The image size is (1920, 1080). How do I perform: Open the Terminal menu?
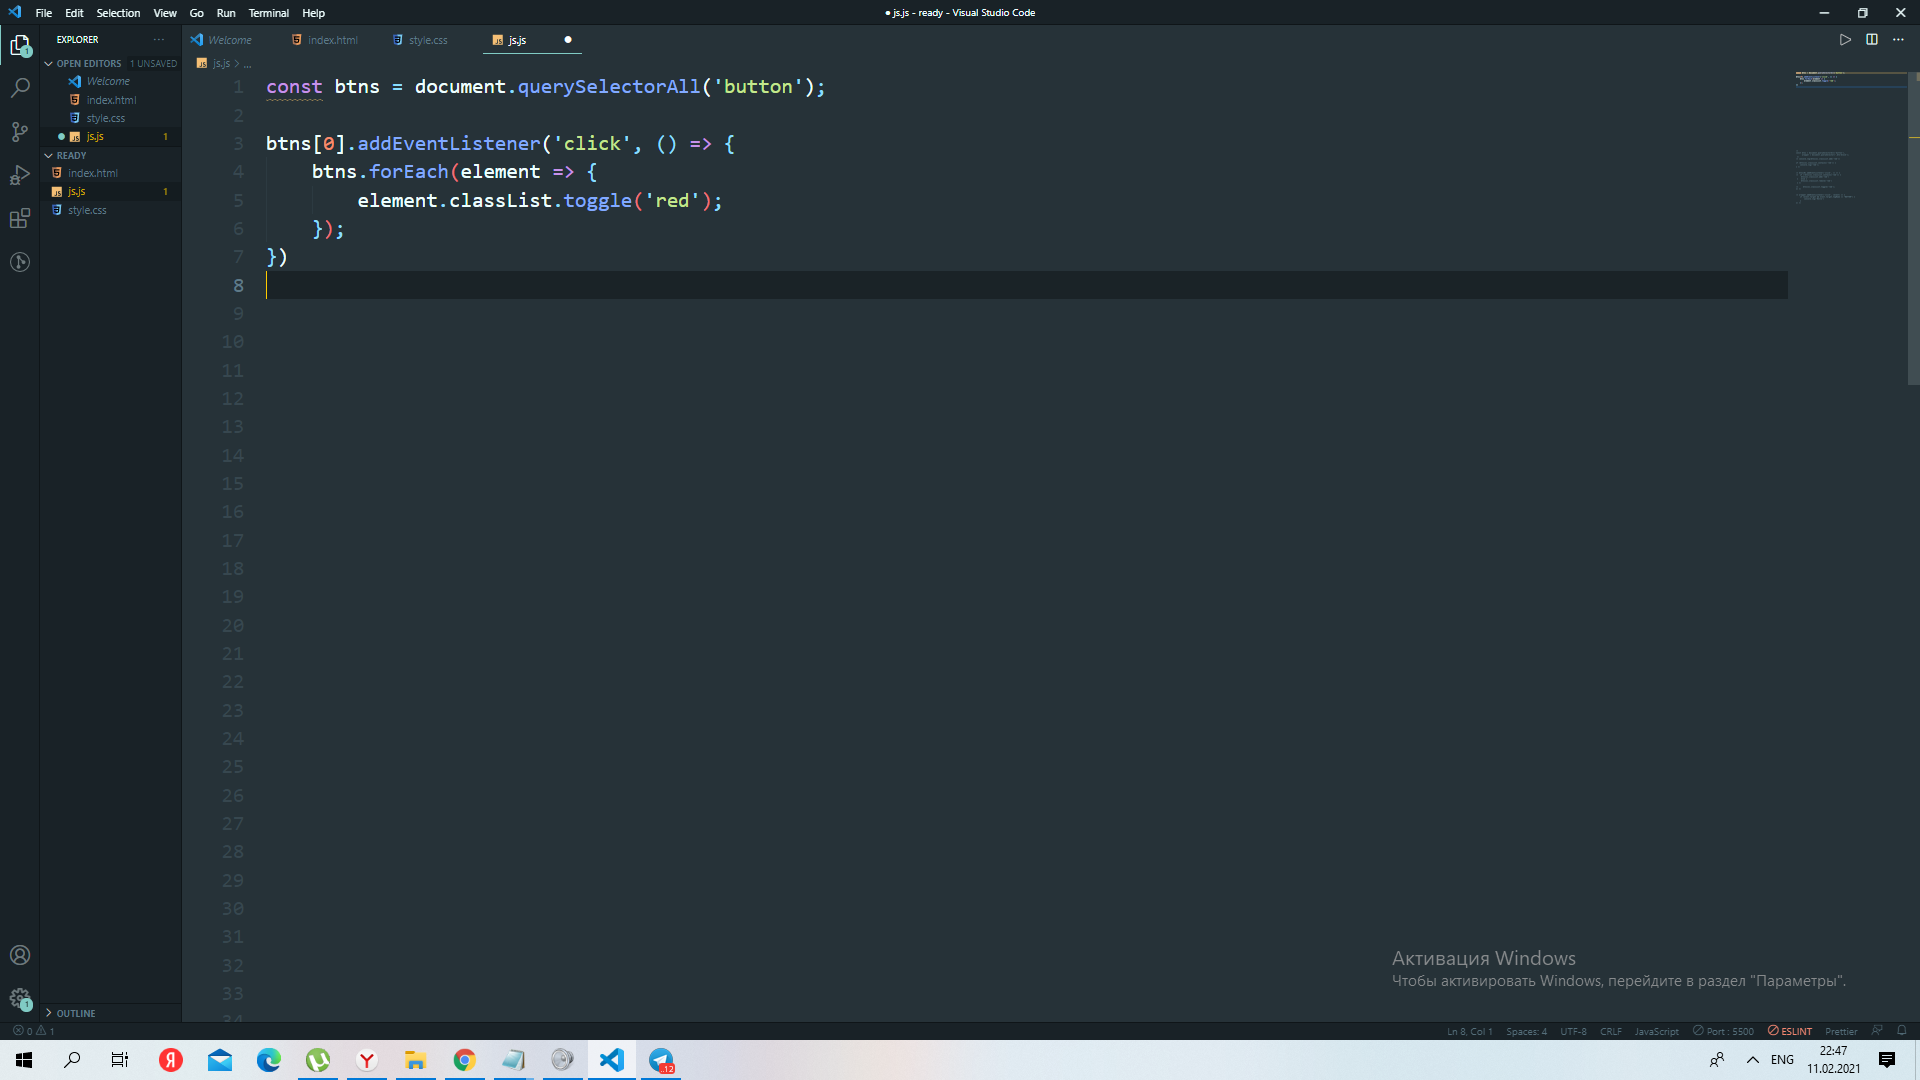pyautogui.click(x=269, y=13)
